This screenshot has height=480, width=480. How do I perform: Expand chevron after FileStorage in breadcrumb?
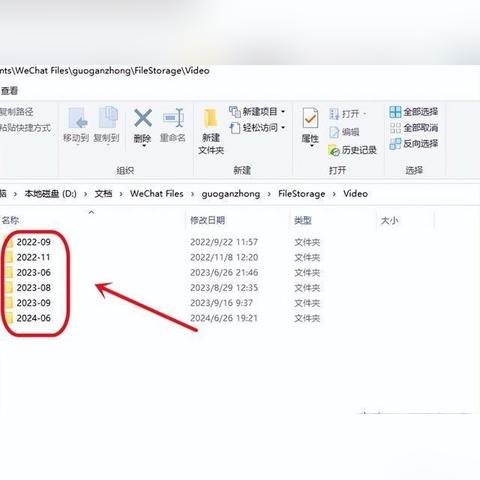pos(334,194)
